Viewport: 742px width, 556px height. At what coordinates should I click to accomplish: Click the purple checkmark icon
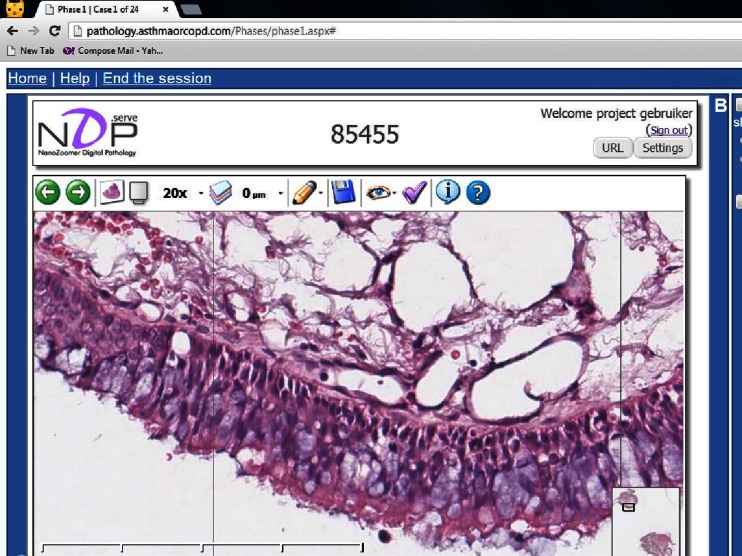(x=414, y=192)
